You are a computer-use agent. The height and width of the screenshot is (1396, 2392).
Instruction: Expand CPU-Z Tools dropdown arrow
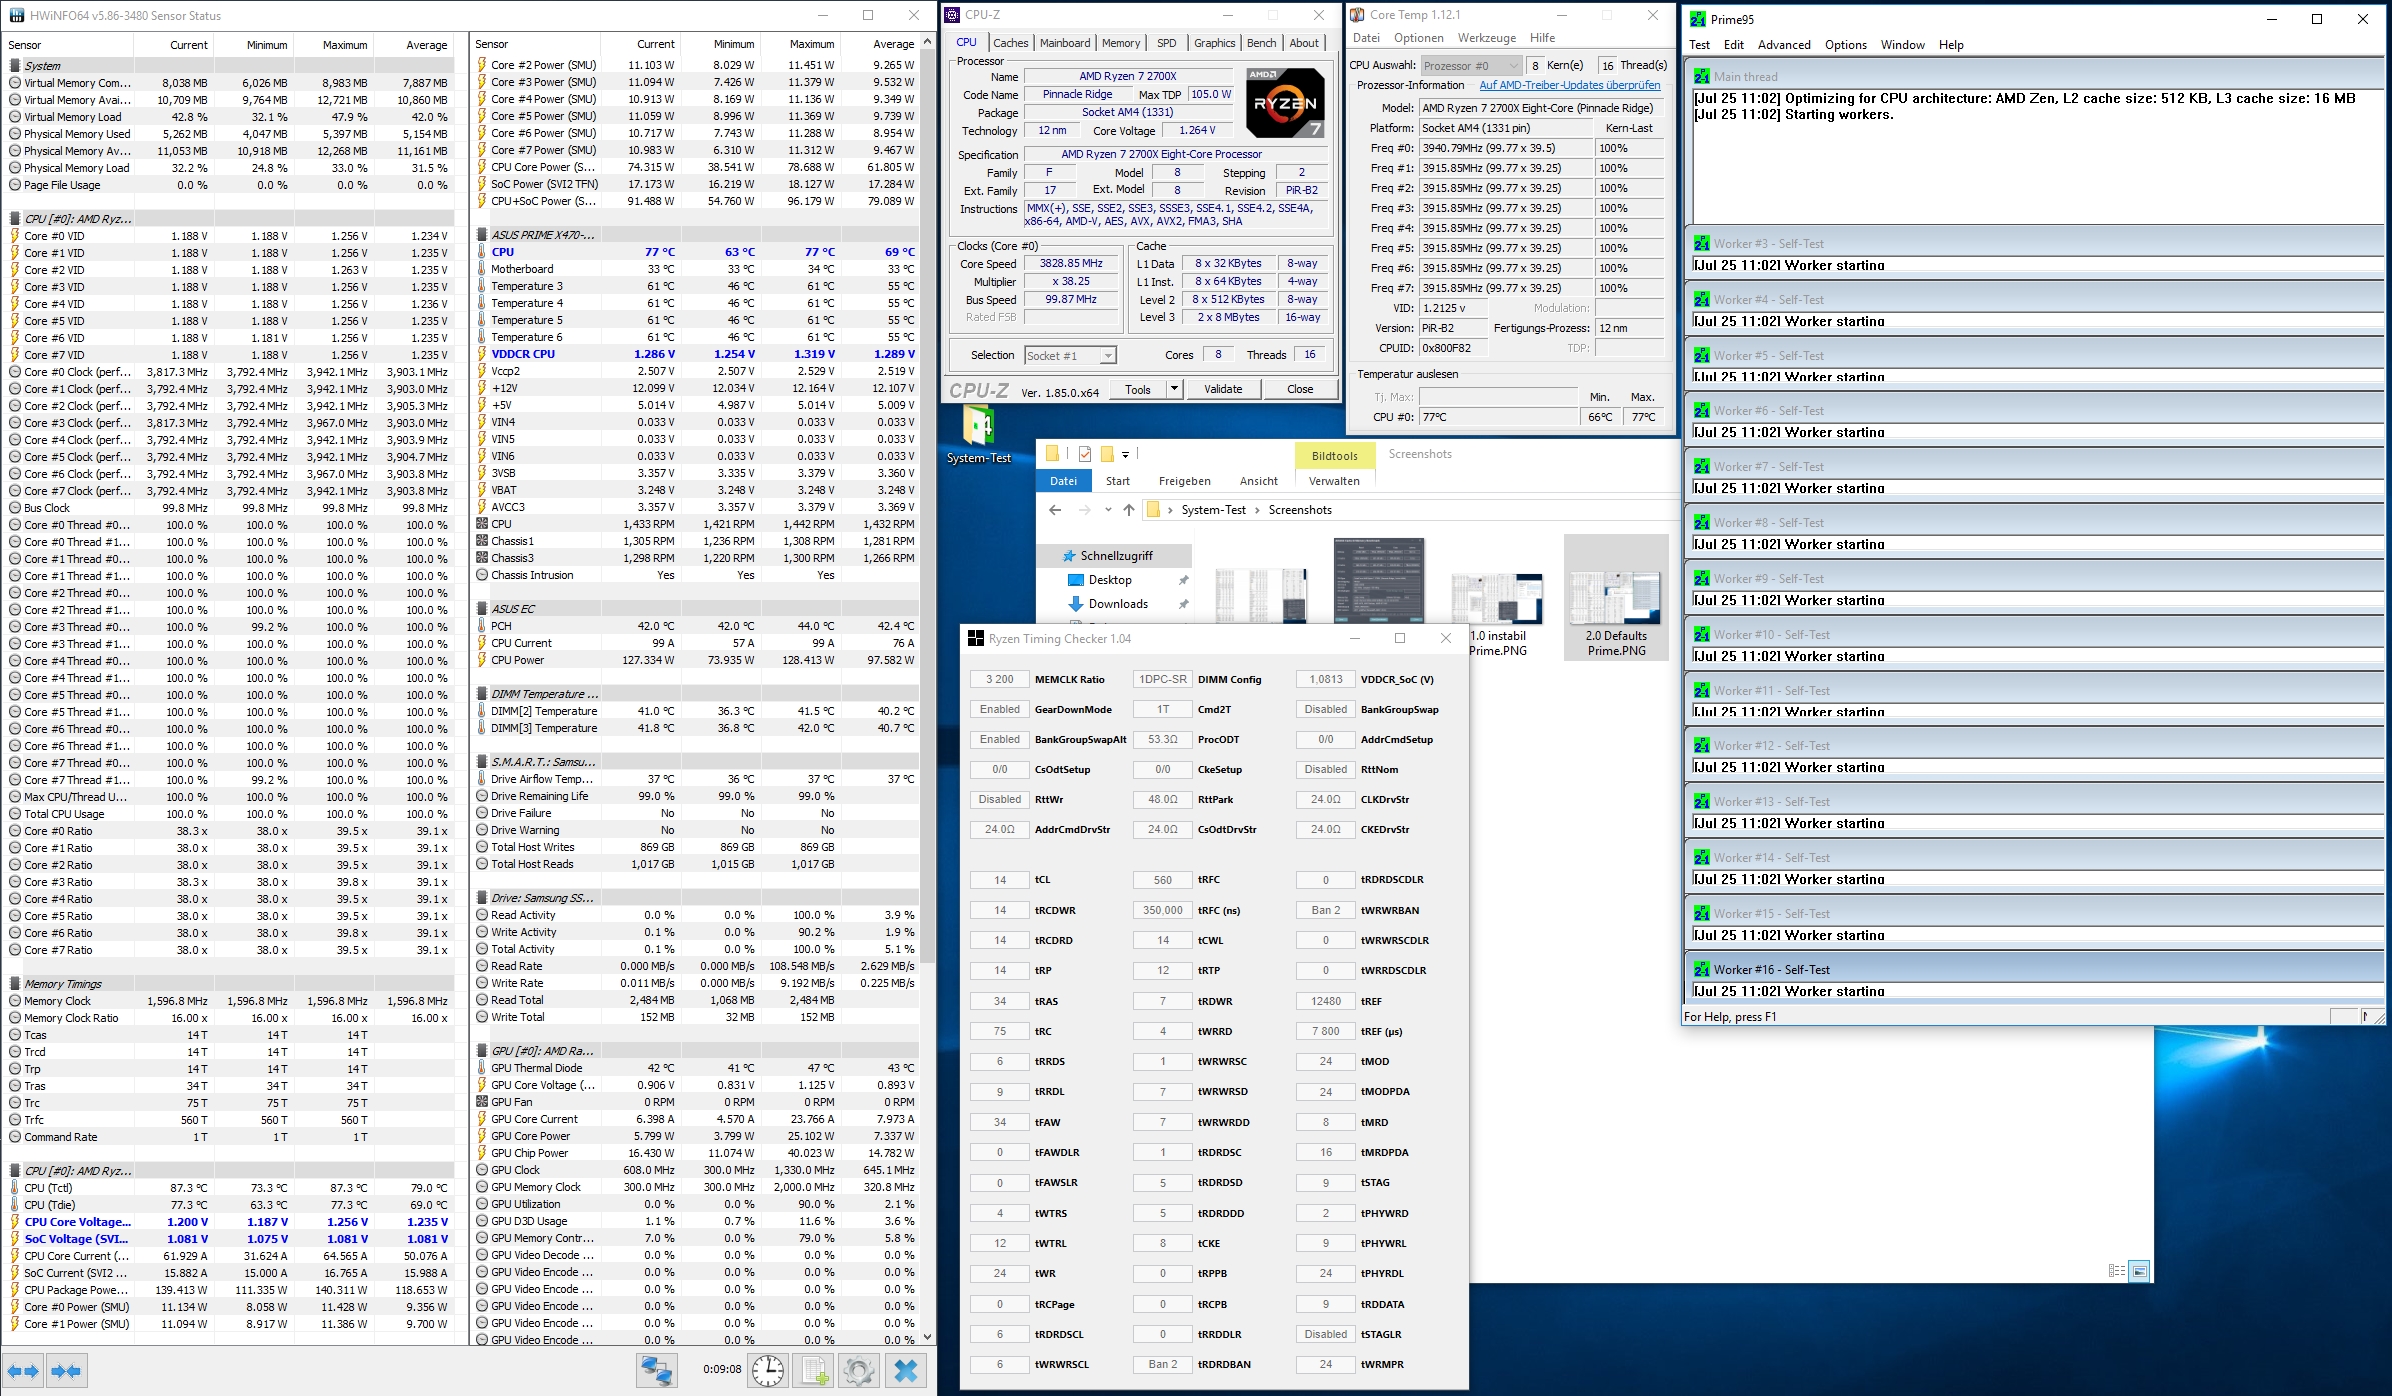[x=1174, y=389]
